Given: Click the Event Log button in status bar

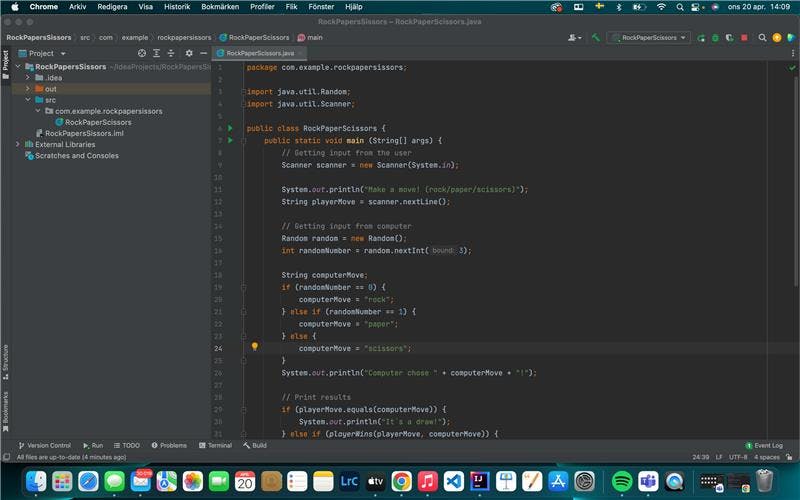Looking at the screenshot, I should 765,445.
